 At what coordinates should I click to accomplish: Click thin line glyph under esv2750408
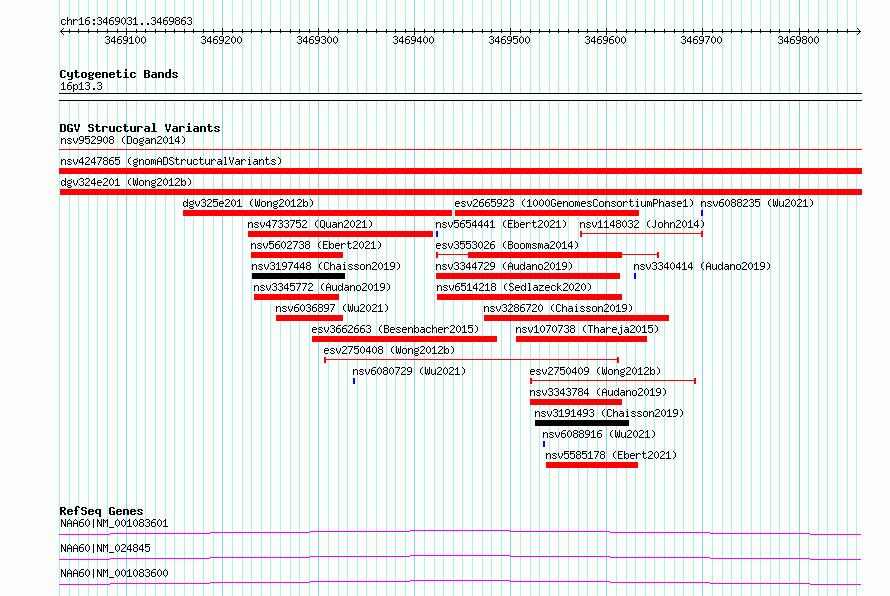[x=471, y=360]
